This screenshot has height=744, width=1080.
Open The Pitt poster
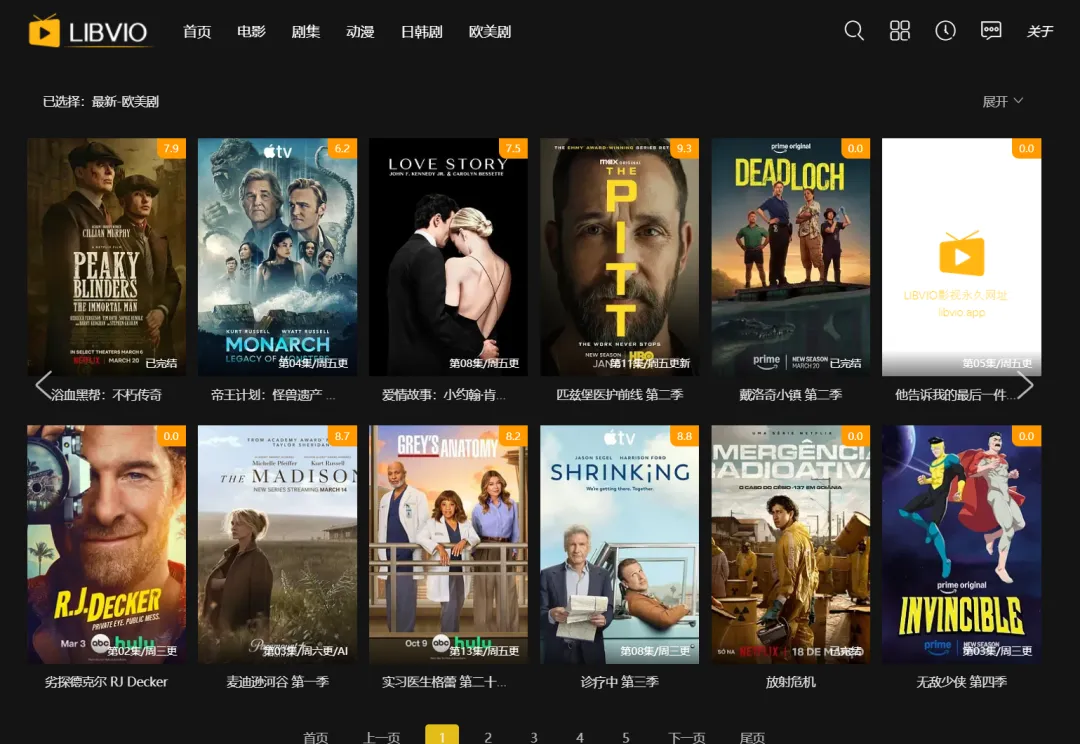tap(620, 257)
